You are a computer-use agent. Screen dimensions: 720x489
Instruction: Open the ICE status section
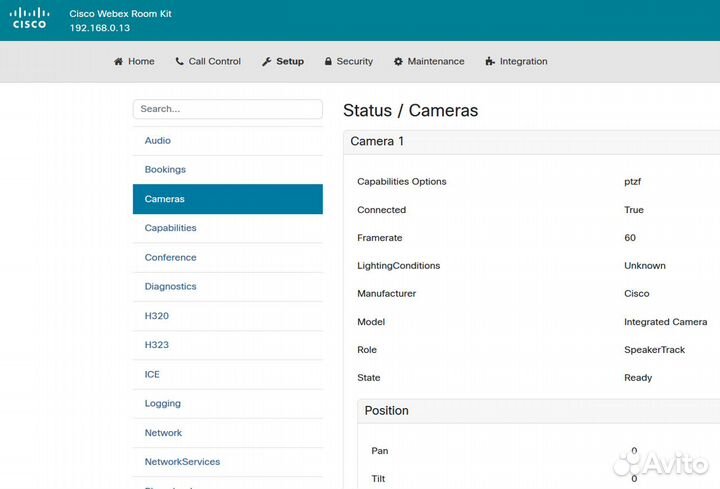pyautogui.click(x=228, y=374)
